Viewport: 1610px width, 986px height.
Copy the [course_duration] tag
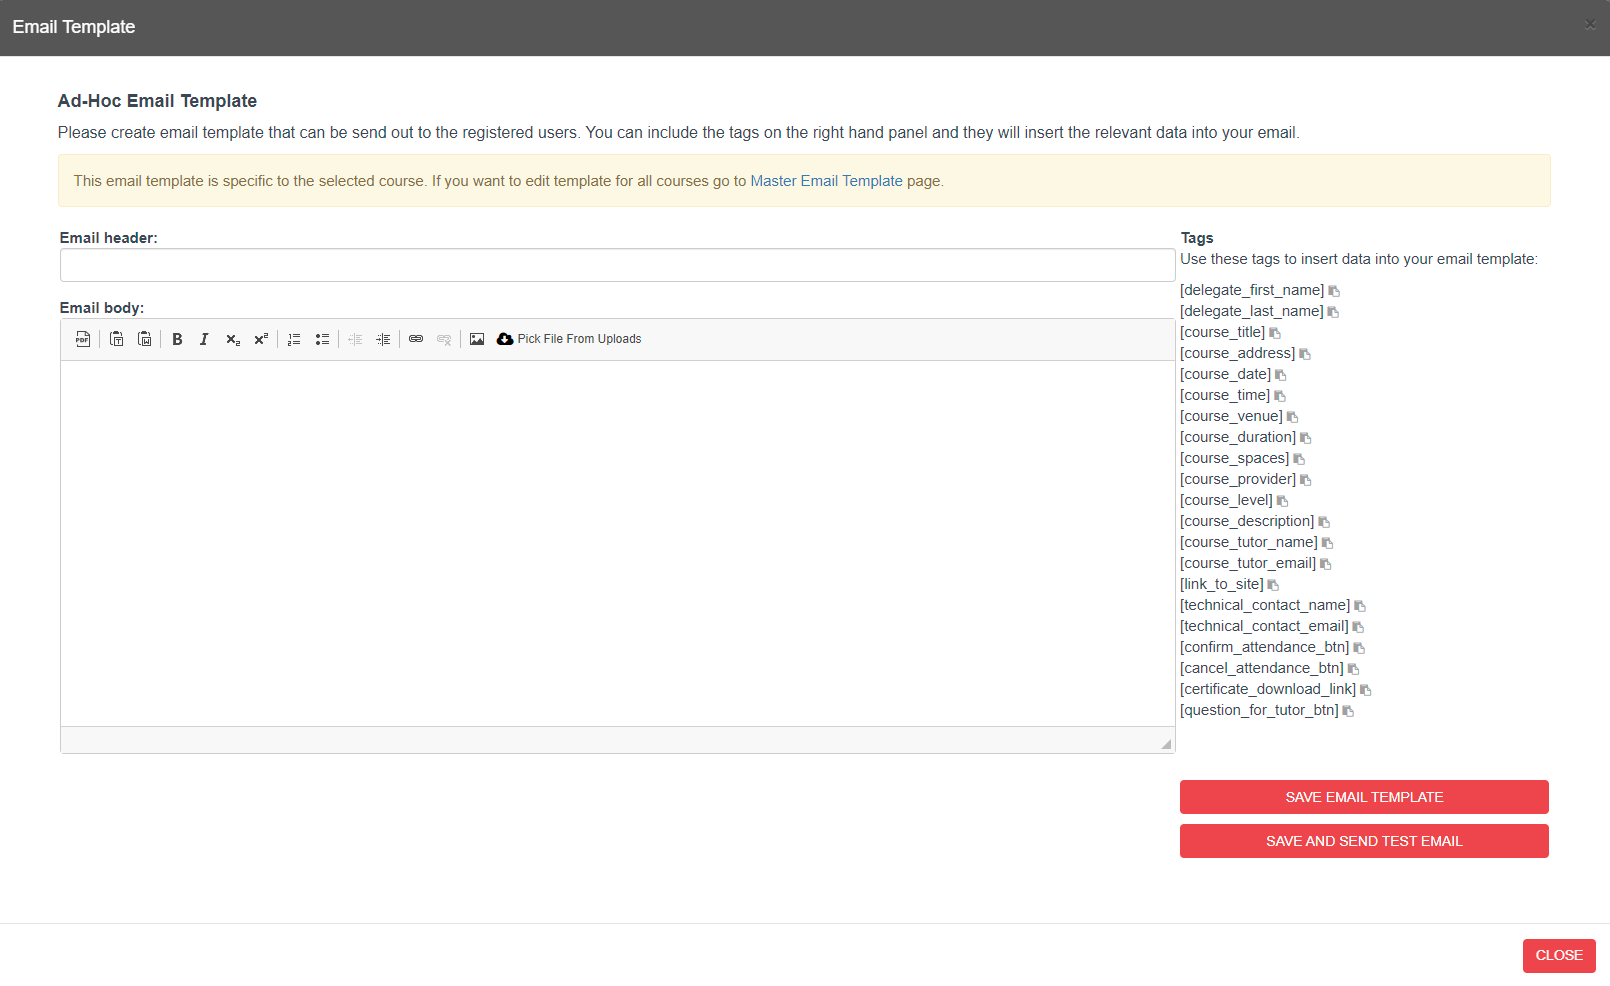[x=1306, y=438]
